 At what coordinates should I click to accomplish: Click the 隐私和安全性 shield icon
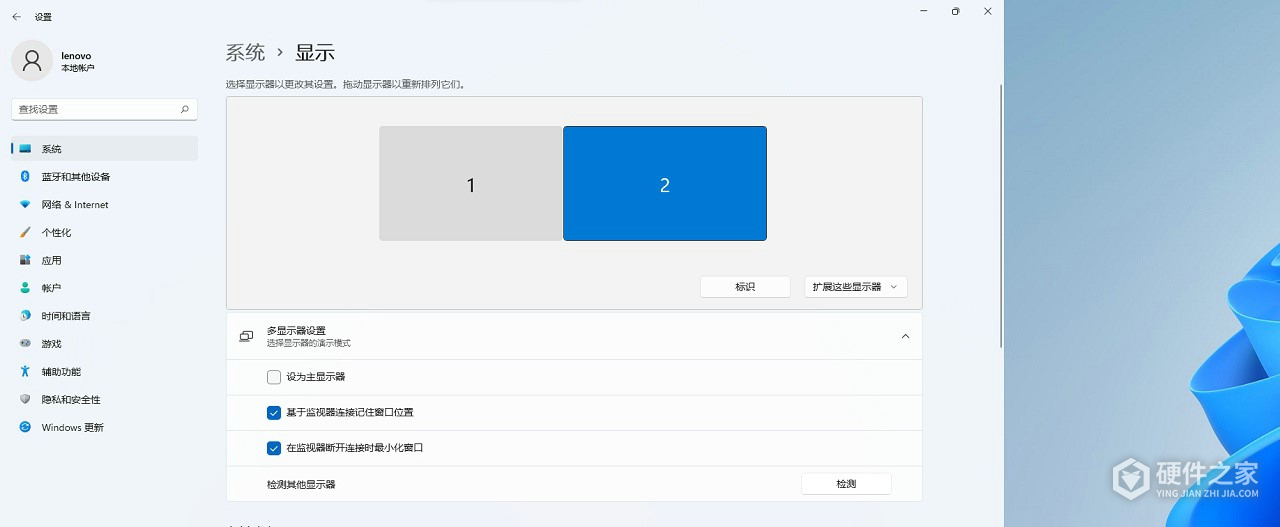[x=25, y=399]
